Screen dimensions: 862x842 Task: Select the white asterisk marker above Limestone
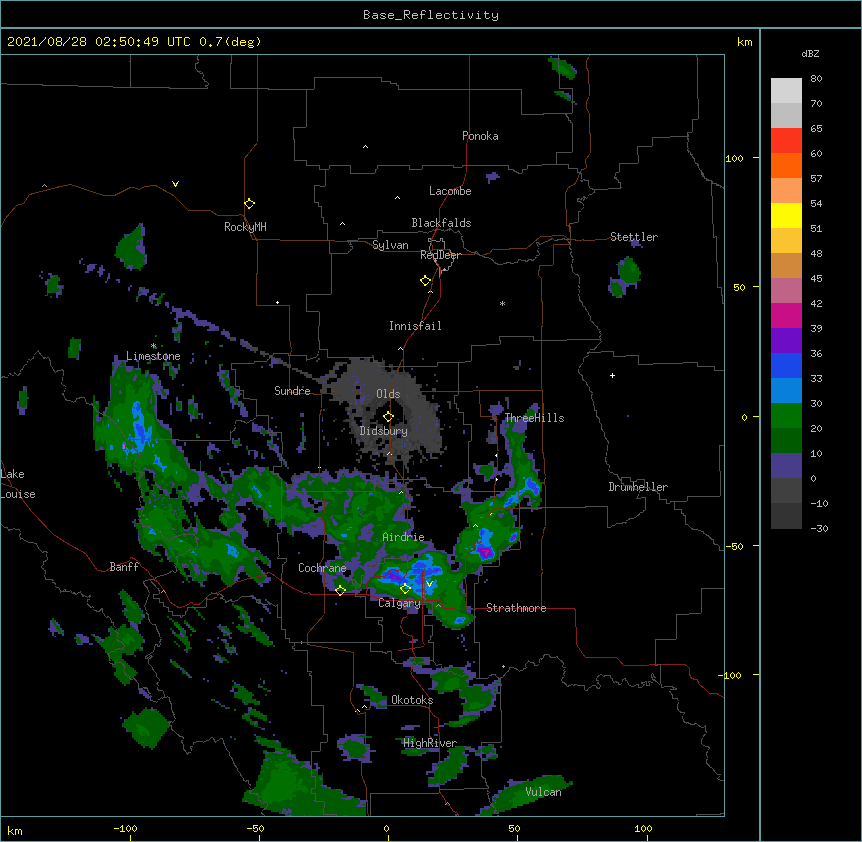[154, 346]
